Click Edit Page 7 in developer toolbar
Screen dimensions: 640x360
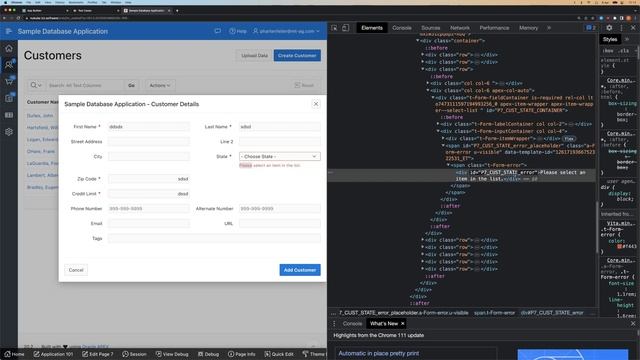tap(98, 354)
